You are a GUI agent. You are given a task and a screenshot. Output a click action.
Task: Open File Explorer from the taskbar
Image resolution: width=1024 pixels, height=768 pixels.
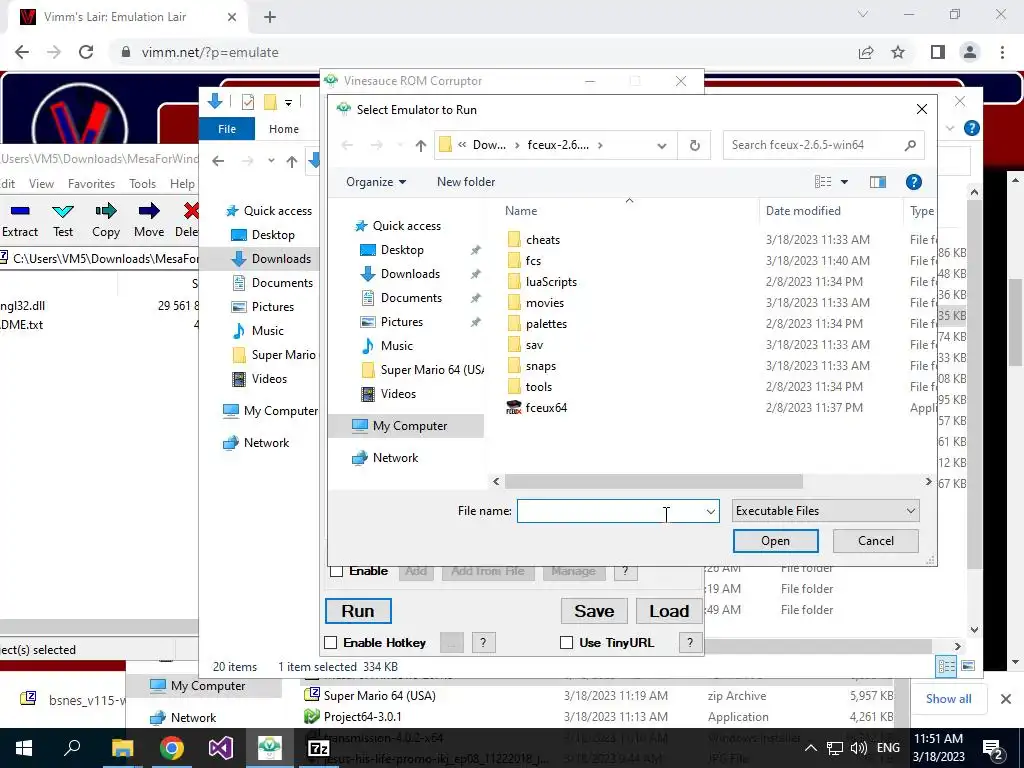click(x=122, y=748)
